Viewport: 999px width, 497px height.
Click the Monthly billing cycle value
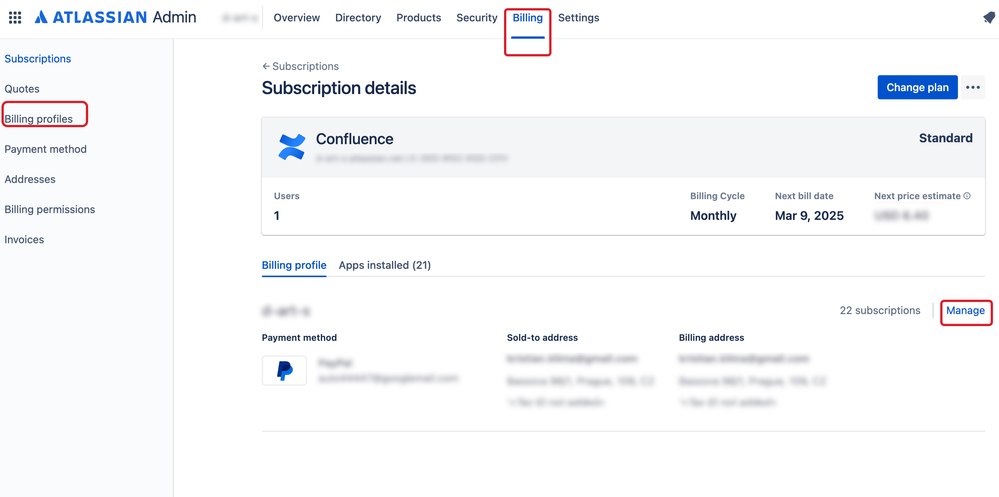click(713, 216)
